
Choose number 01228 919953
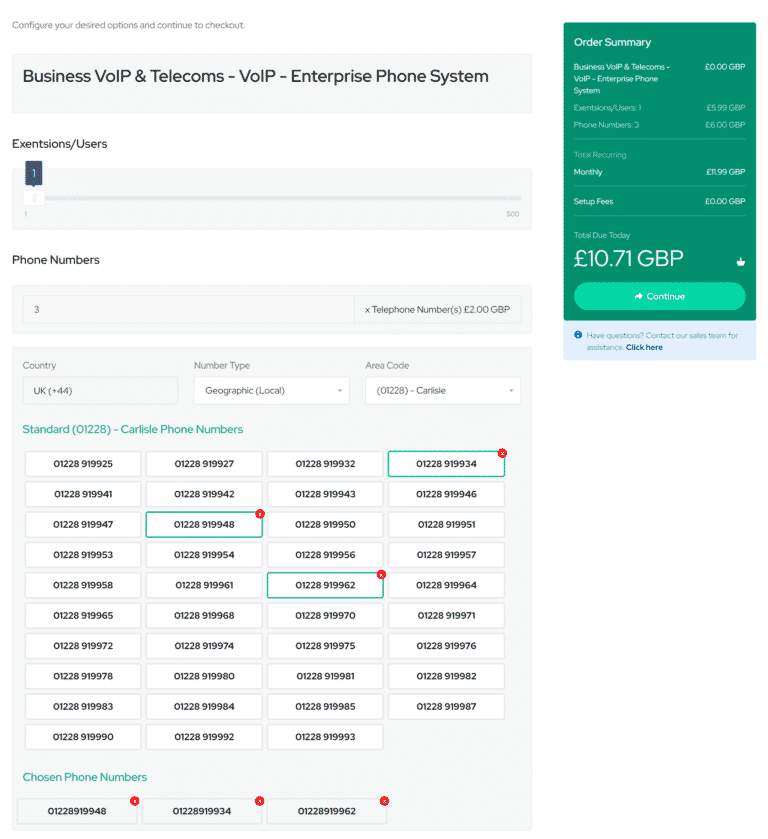tap(83, 555)
